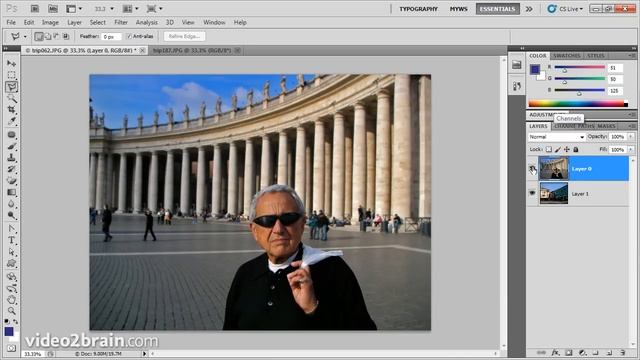Select the 3D Camera Rotate tool
640x360 pixels.
(11, 288)
